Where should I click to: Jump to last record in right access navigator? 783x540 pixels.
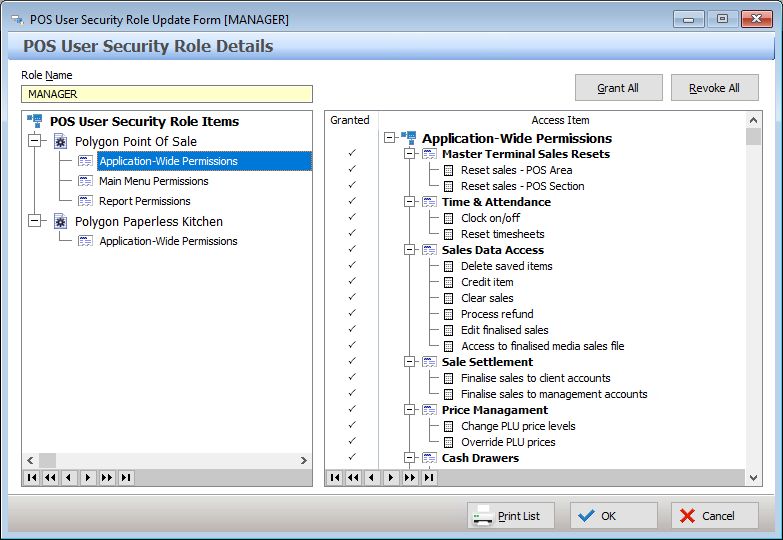tap(429, 478)
